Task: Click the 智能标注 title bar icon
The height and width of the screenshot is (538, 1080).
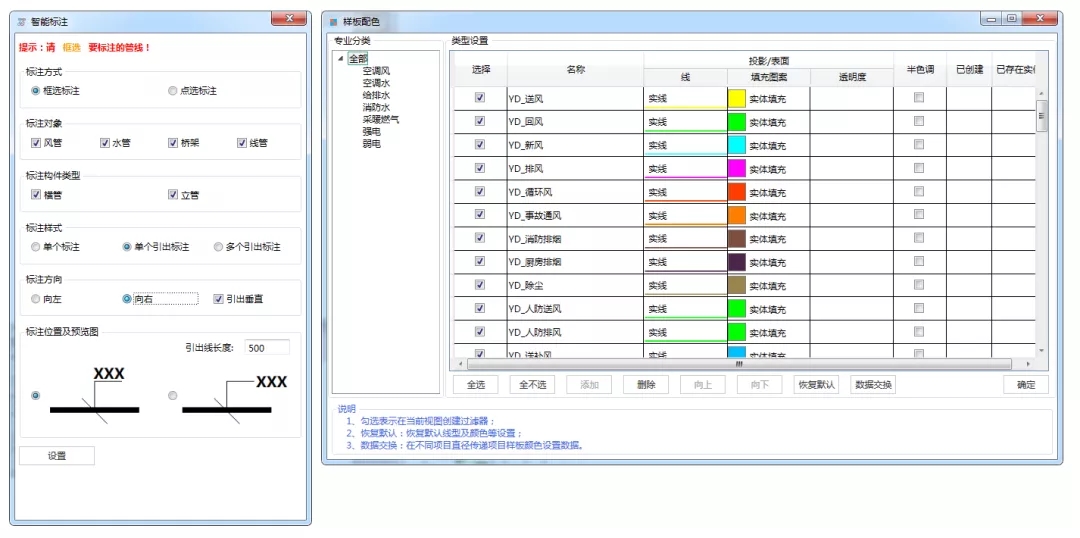Action: tap(21, 22)
